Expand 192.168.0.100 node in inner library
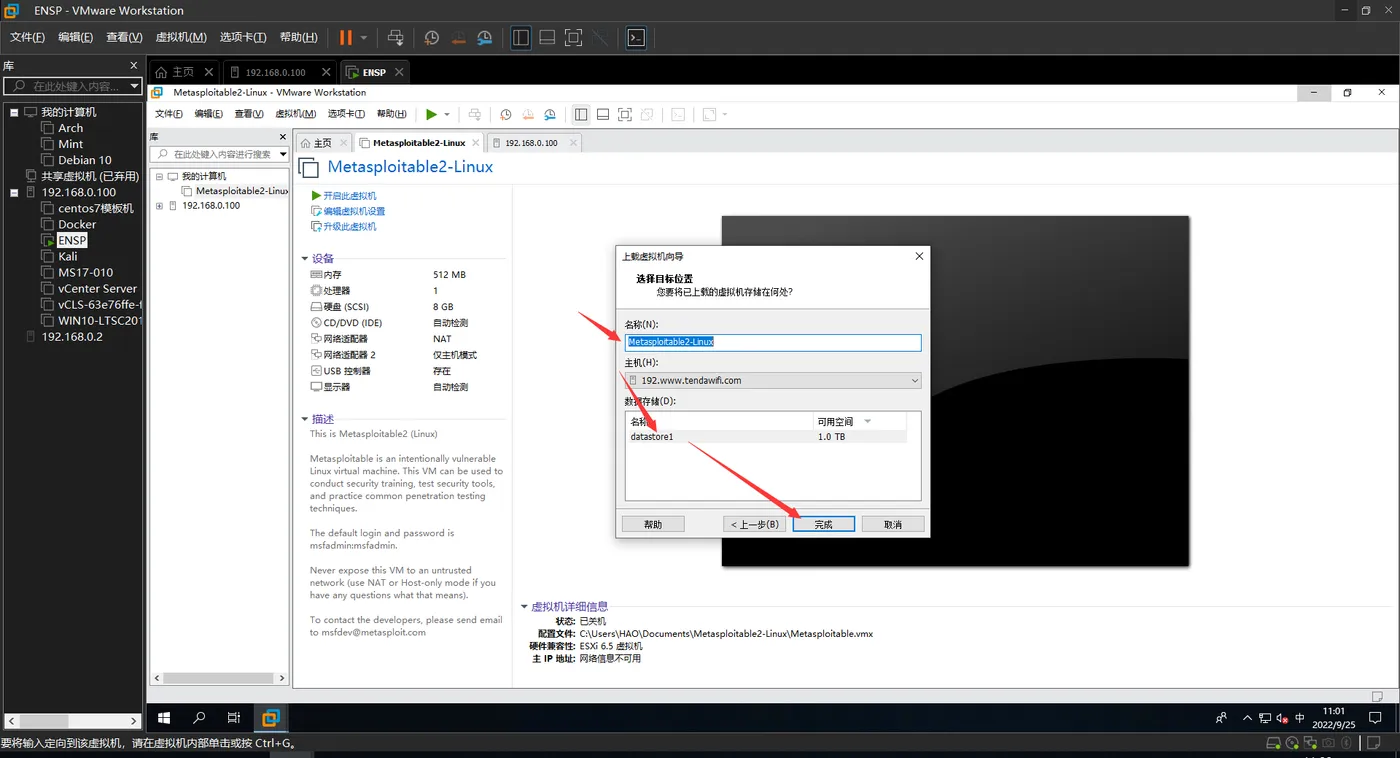This screenshot has width=1400, height=758. [159, 206]
